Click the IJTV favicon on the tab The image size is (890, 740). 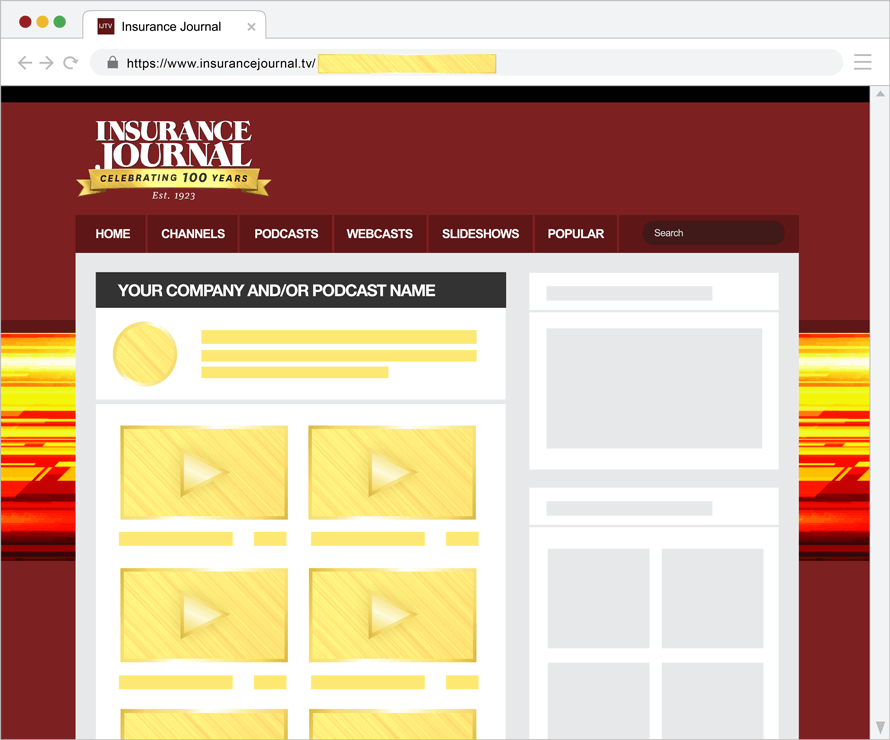106,26
